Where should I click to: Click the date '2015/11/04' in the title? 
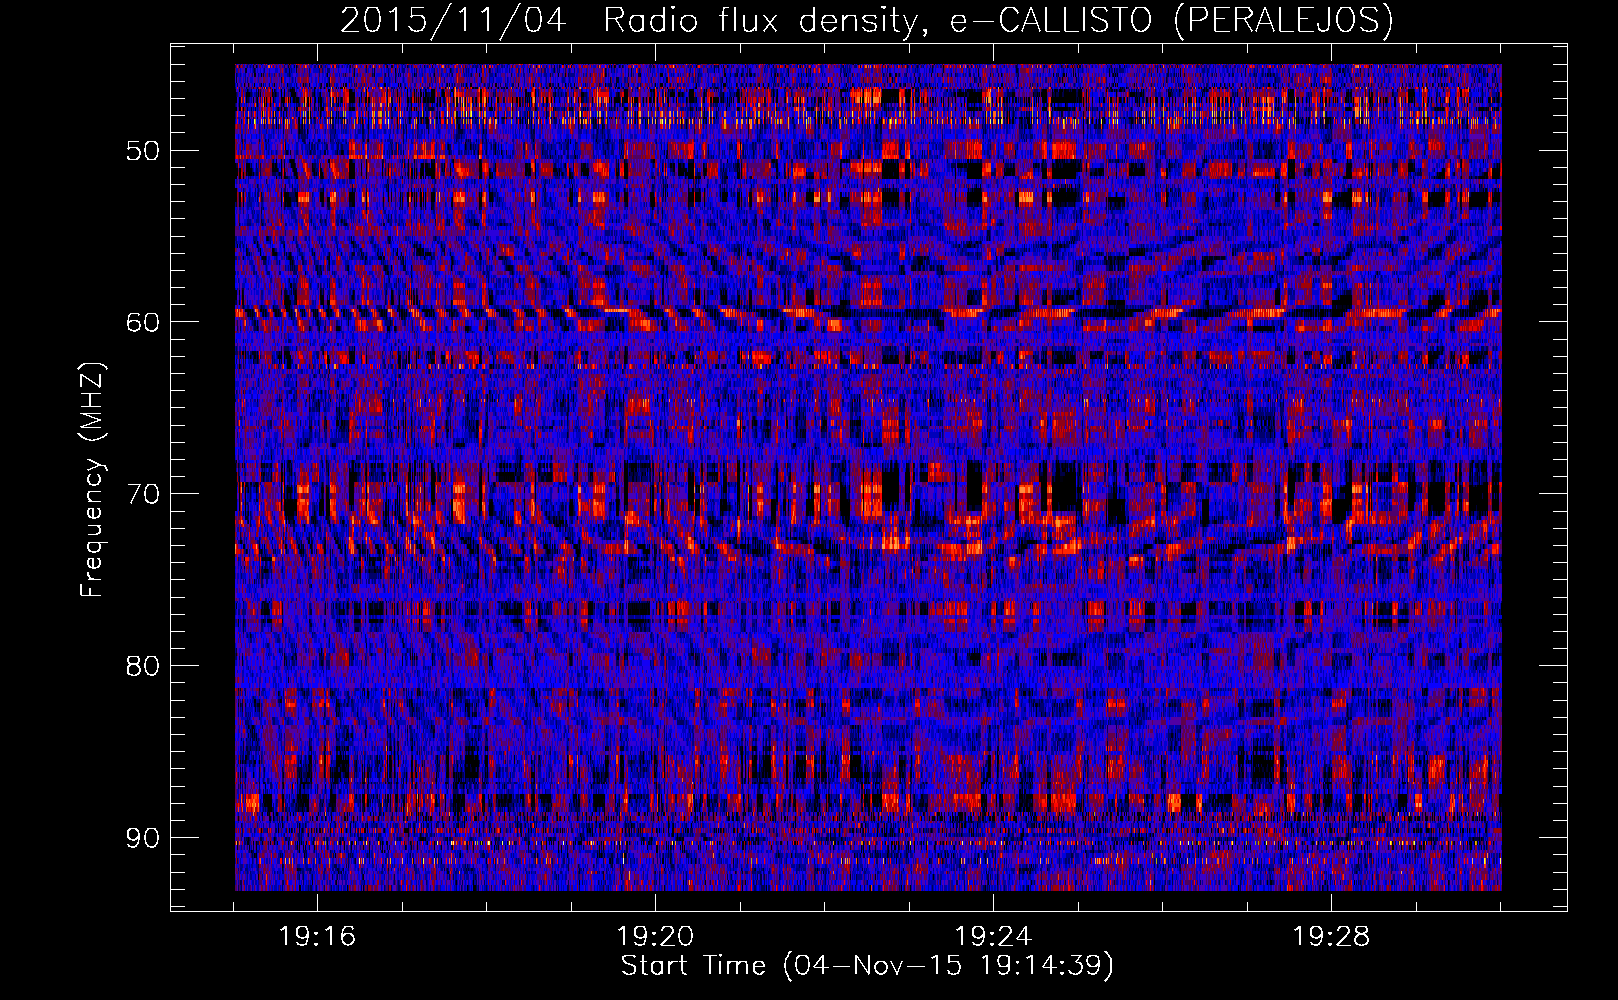[x=454, y=20]
